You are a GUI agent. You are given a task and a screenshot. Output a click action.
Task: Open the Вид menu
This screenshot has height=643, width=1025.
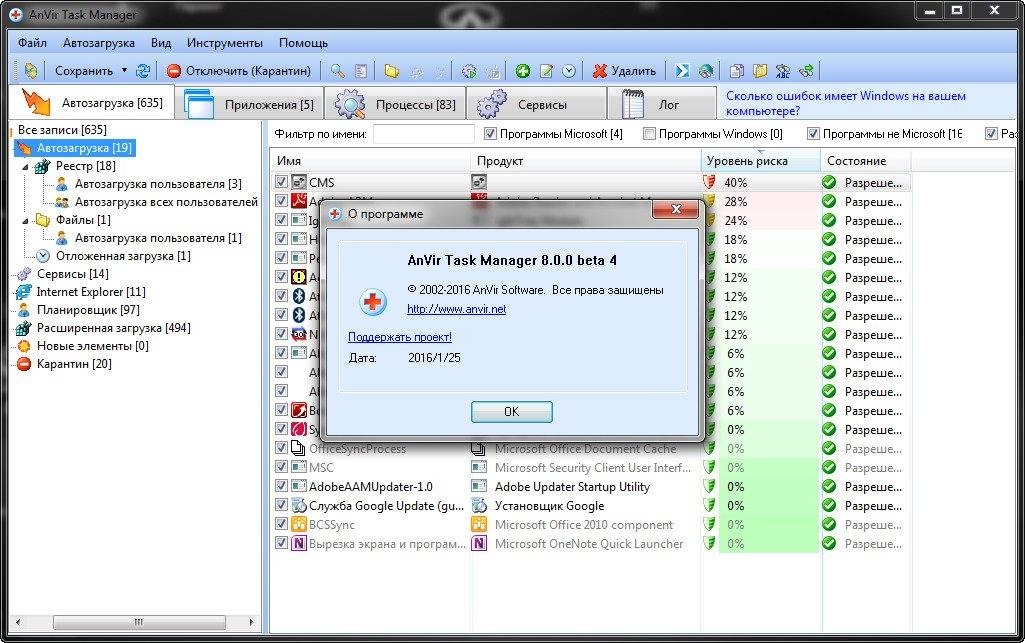[161, 43]
